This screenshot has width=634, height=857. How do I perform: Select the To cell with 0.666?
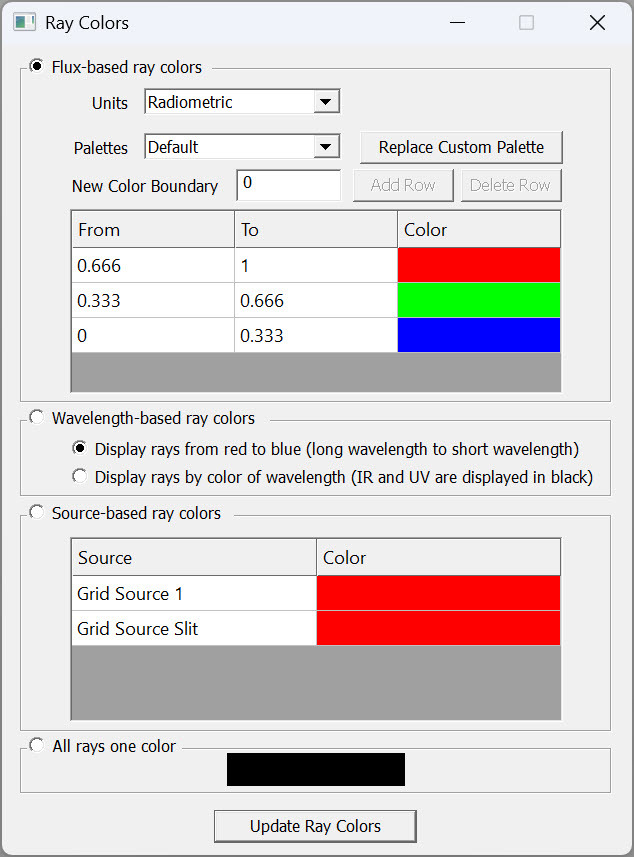[316, 300]
